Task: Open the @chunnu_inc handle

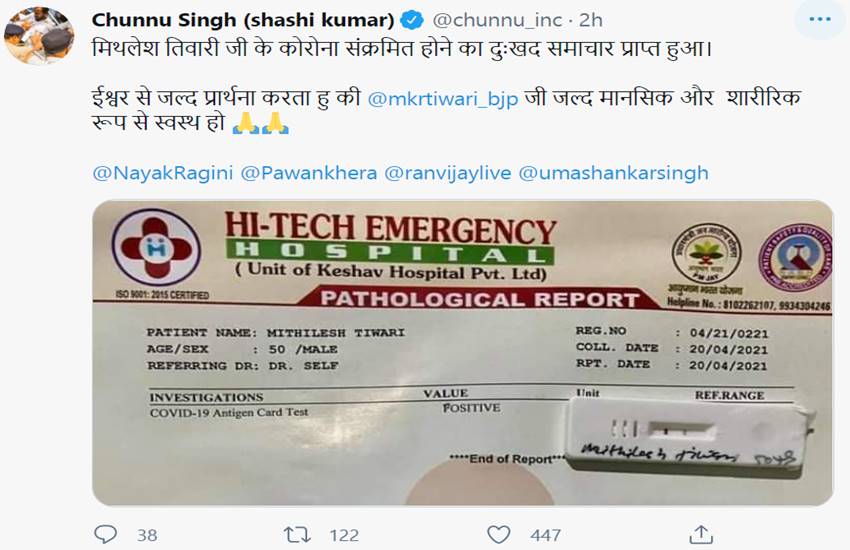Action: coord(497,20)
